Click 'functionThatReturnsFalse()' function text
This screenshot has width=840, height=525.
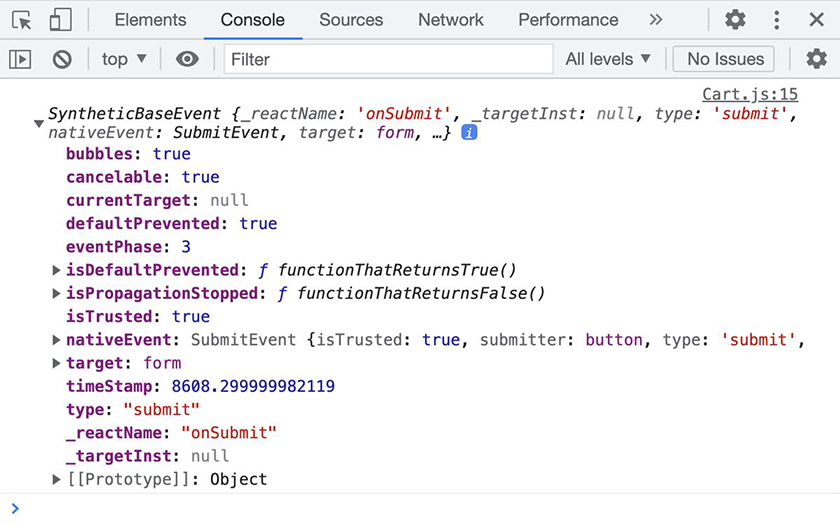pos(421,294)
